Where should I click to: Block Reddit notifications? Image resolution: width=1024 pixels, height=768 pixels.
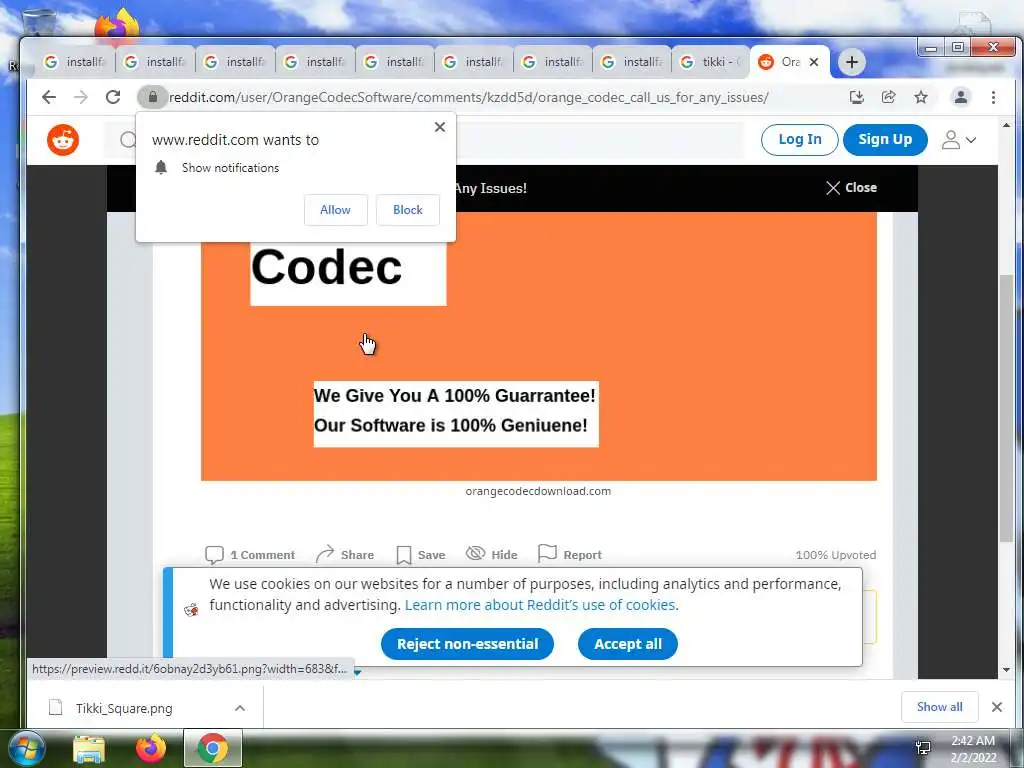pyautogui.click(x=408, y=210)
